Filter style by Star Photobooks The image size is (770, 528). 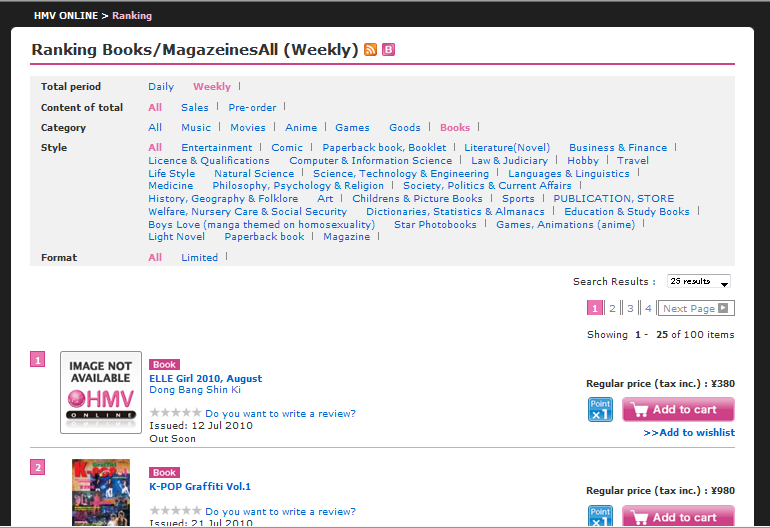point(435,225)
